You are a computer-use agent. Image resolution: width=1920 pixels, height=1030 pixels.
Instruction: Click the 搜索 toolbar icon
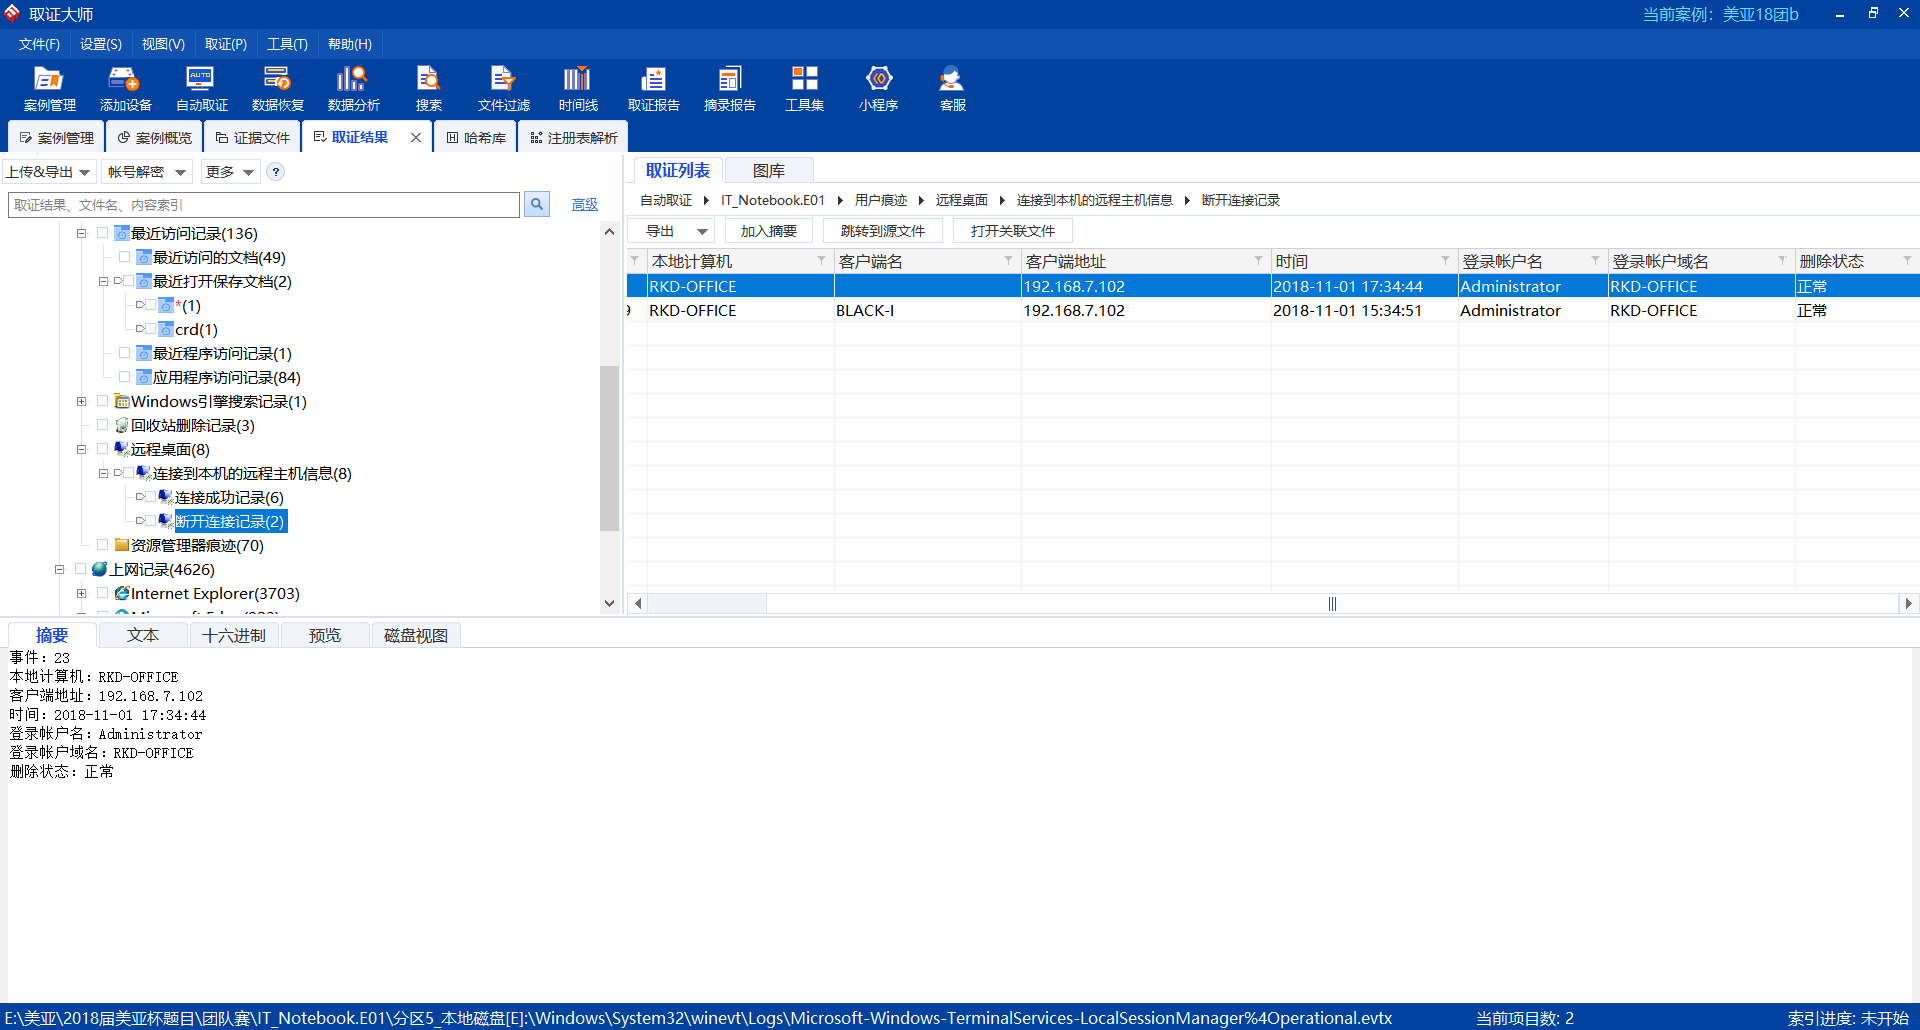429,89
